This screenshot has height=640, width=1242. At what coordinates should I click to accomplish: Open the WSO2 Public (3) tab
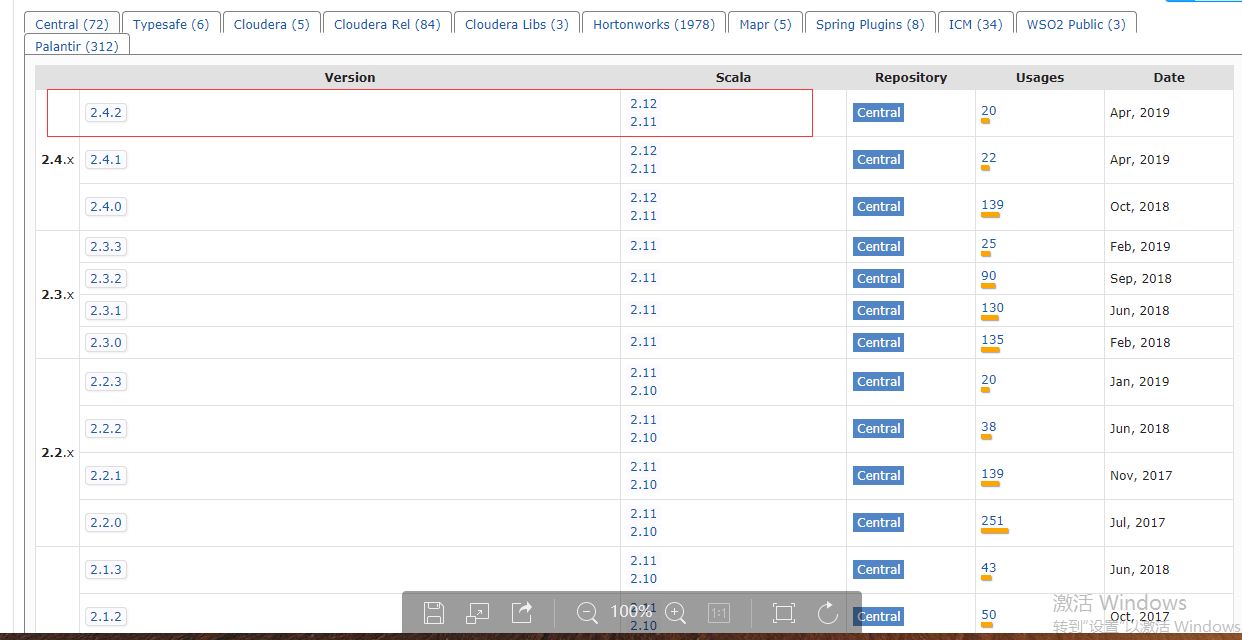[x=1076, y=24]
